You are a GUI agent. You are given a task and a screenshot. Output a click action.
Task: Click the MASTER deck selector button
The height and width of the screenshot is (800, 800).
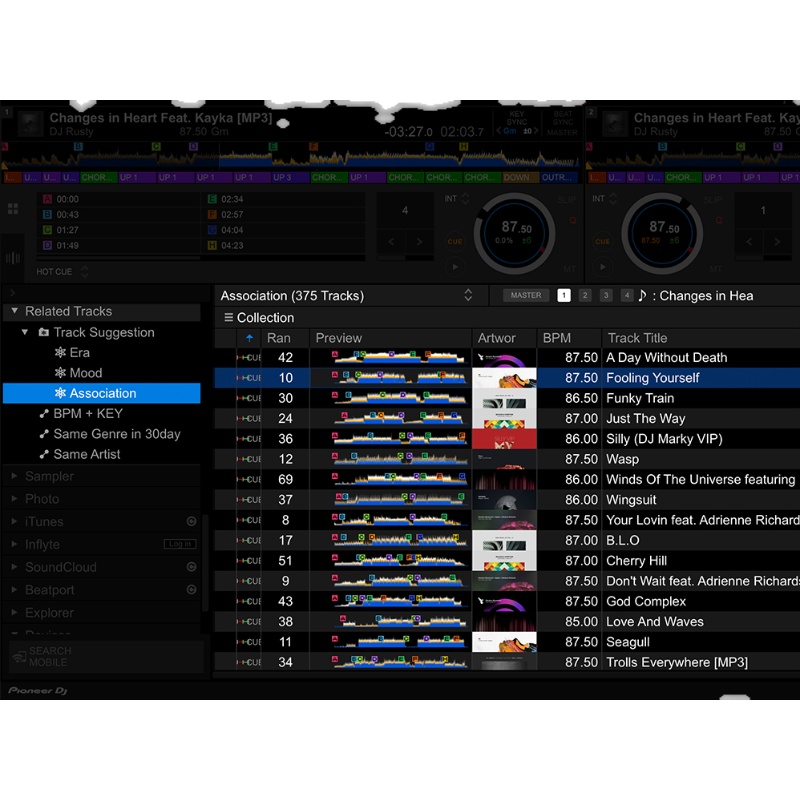click(526, 295)
